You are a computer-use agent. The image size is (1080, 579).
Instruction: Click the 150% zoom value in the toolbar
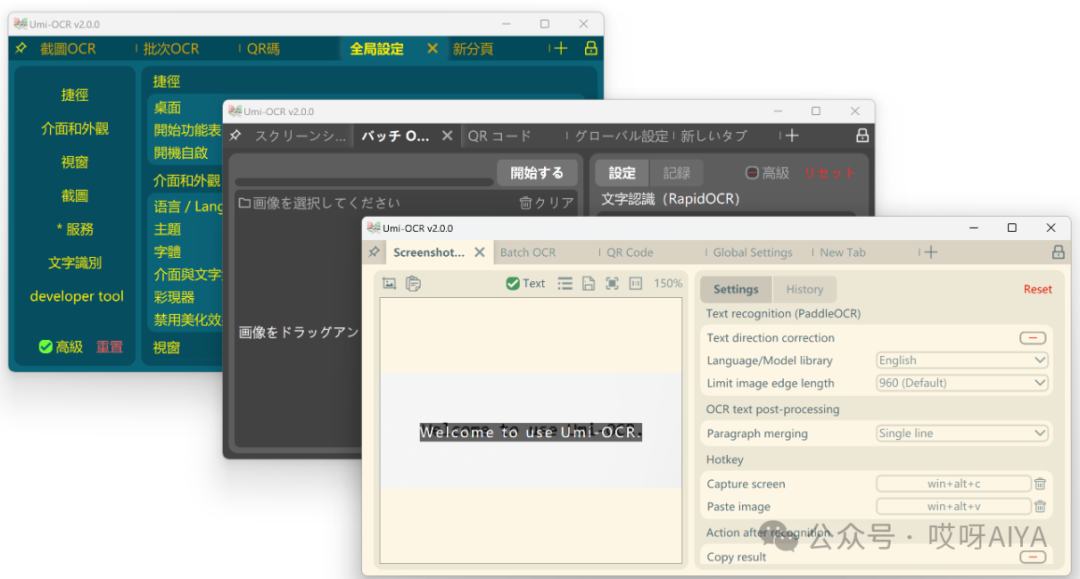click(667, 283)
